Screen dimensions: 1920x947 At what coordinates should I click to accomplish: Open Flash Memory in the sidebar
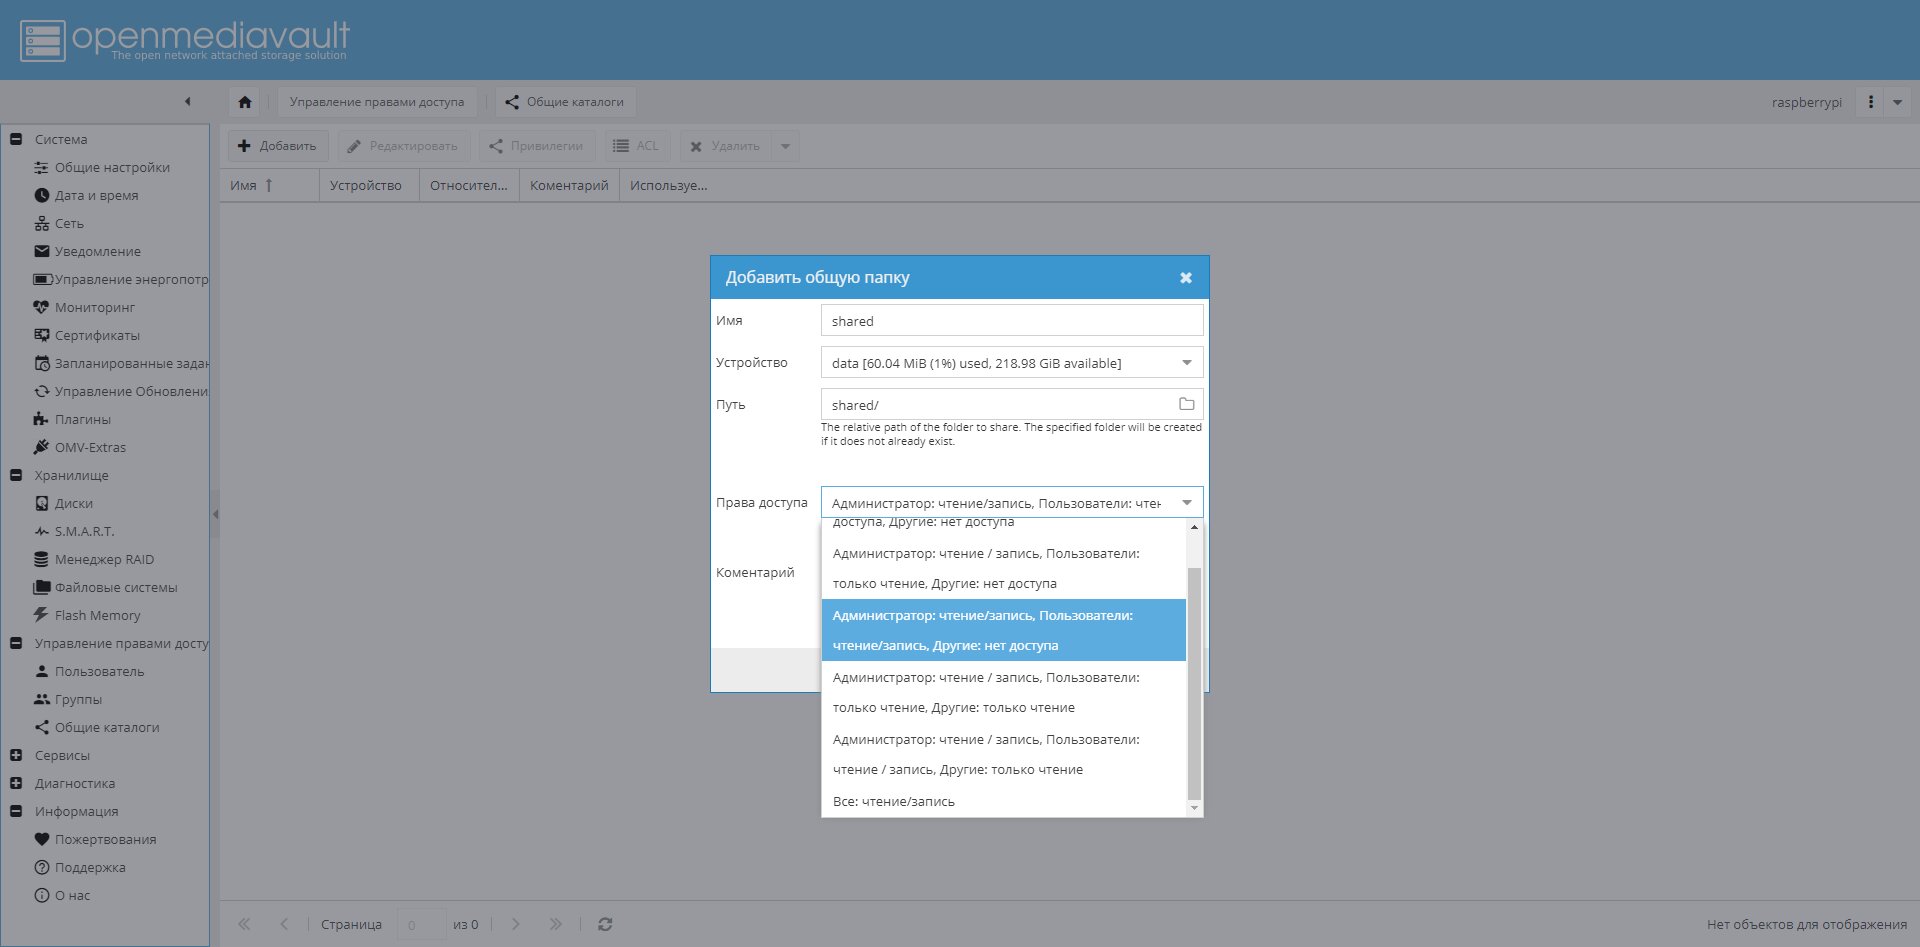coord(97,615)
